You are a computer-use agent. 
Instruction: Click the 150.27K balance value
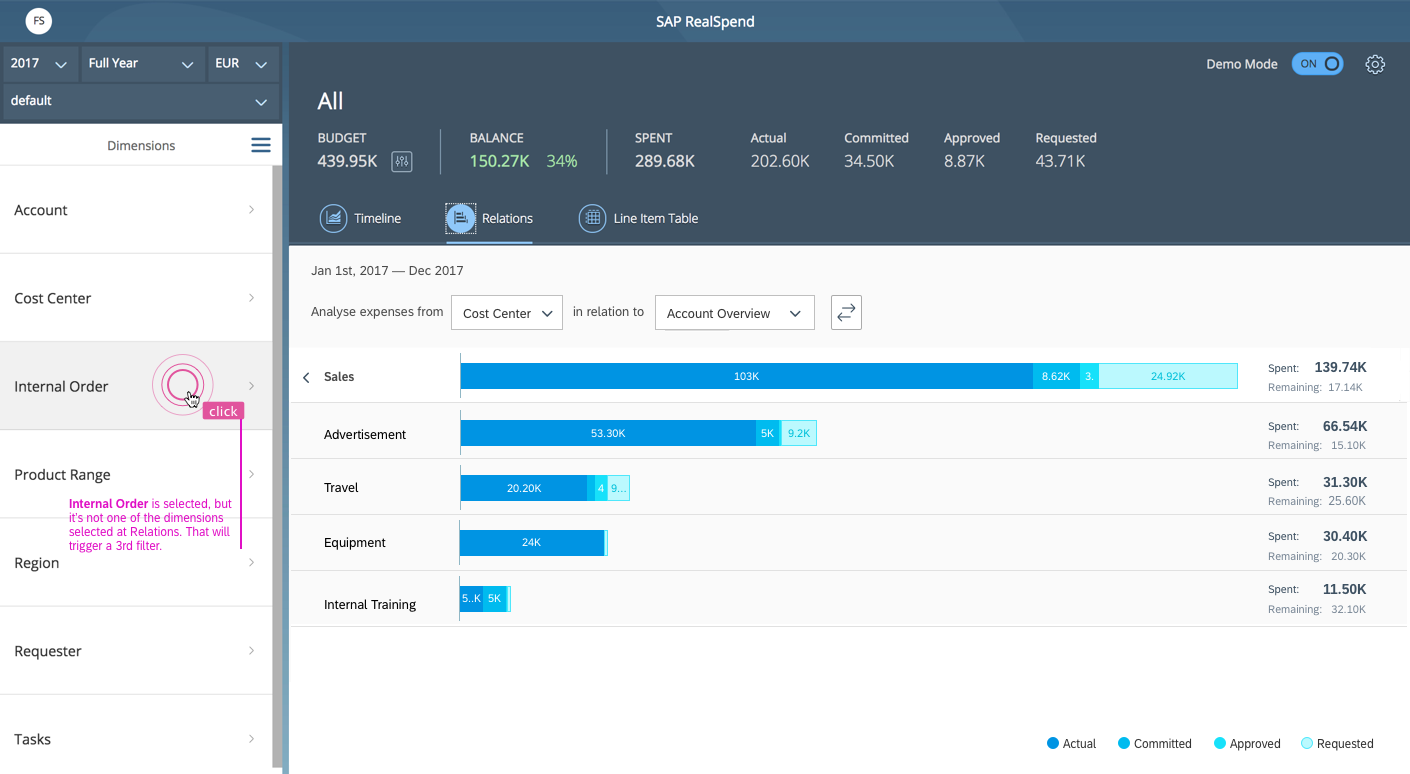tap(500, 161)
